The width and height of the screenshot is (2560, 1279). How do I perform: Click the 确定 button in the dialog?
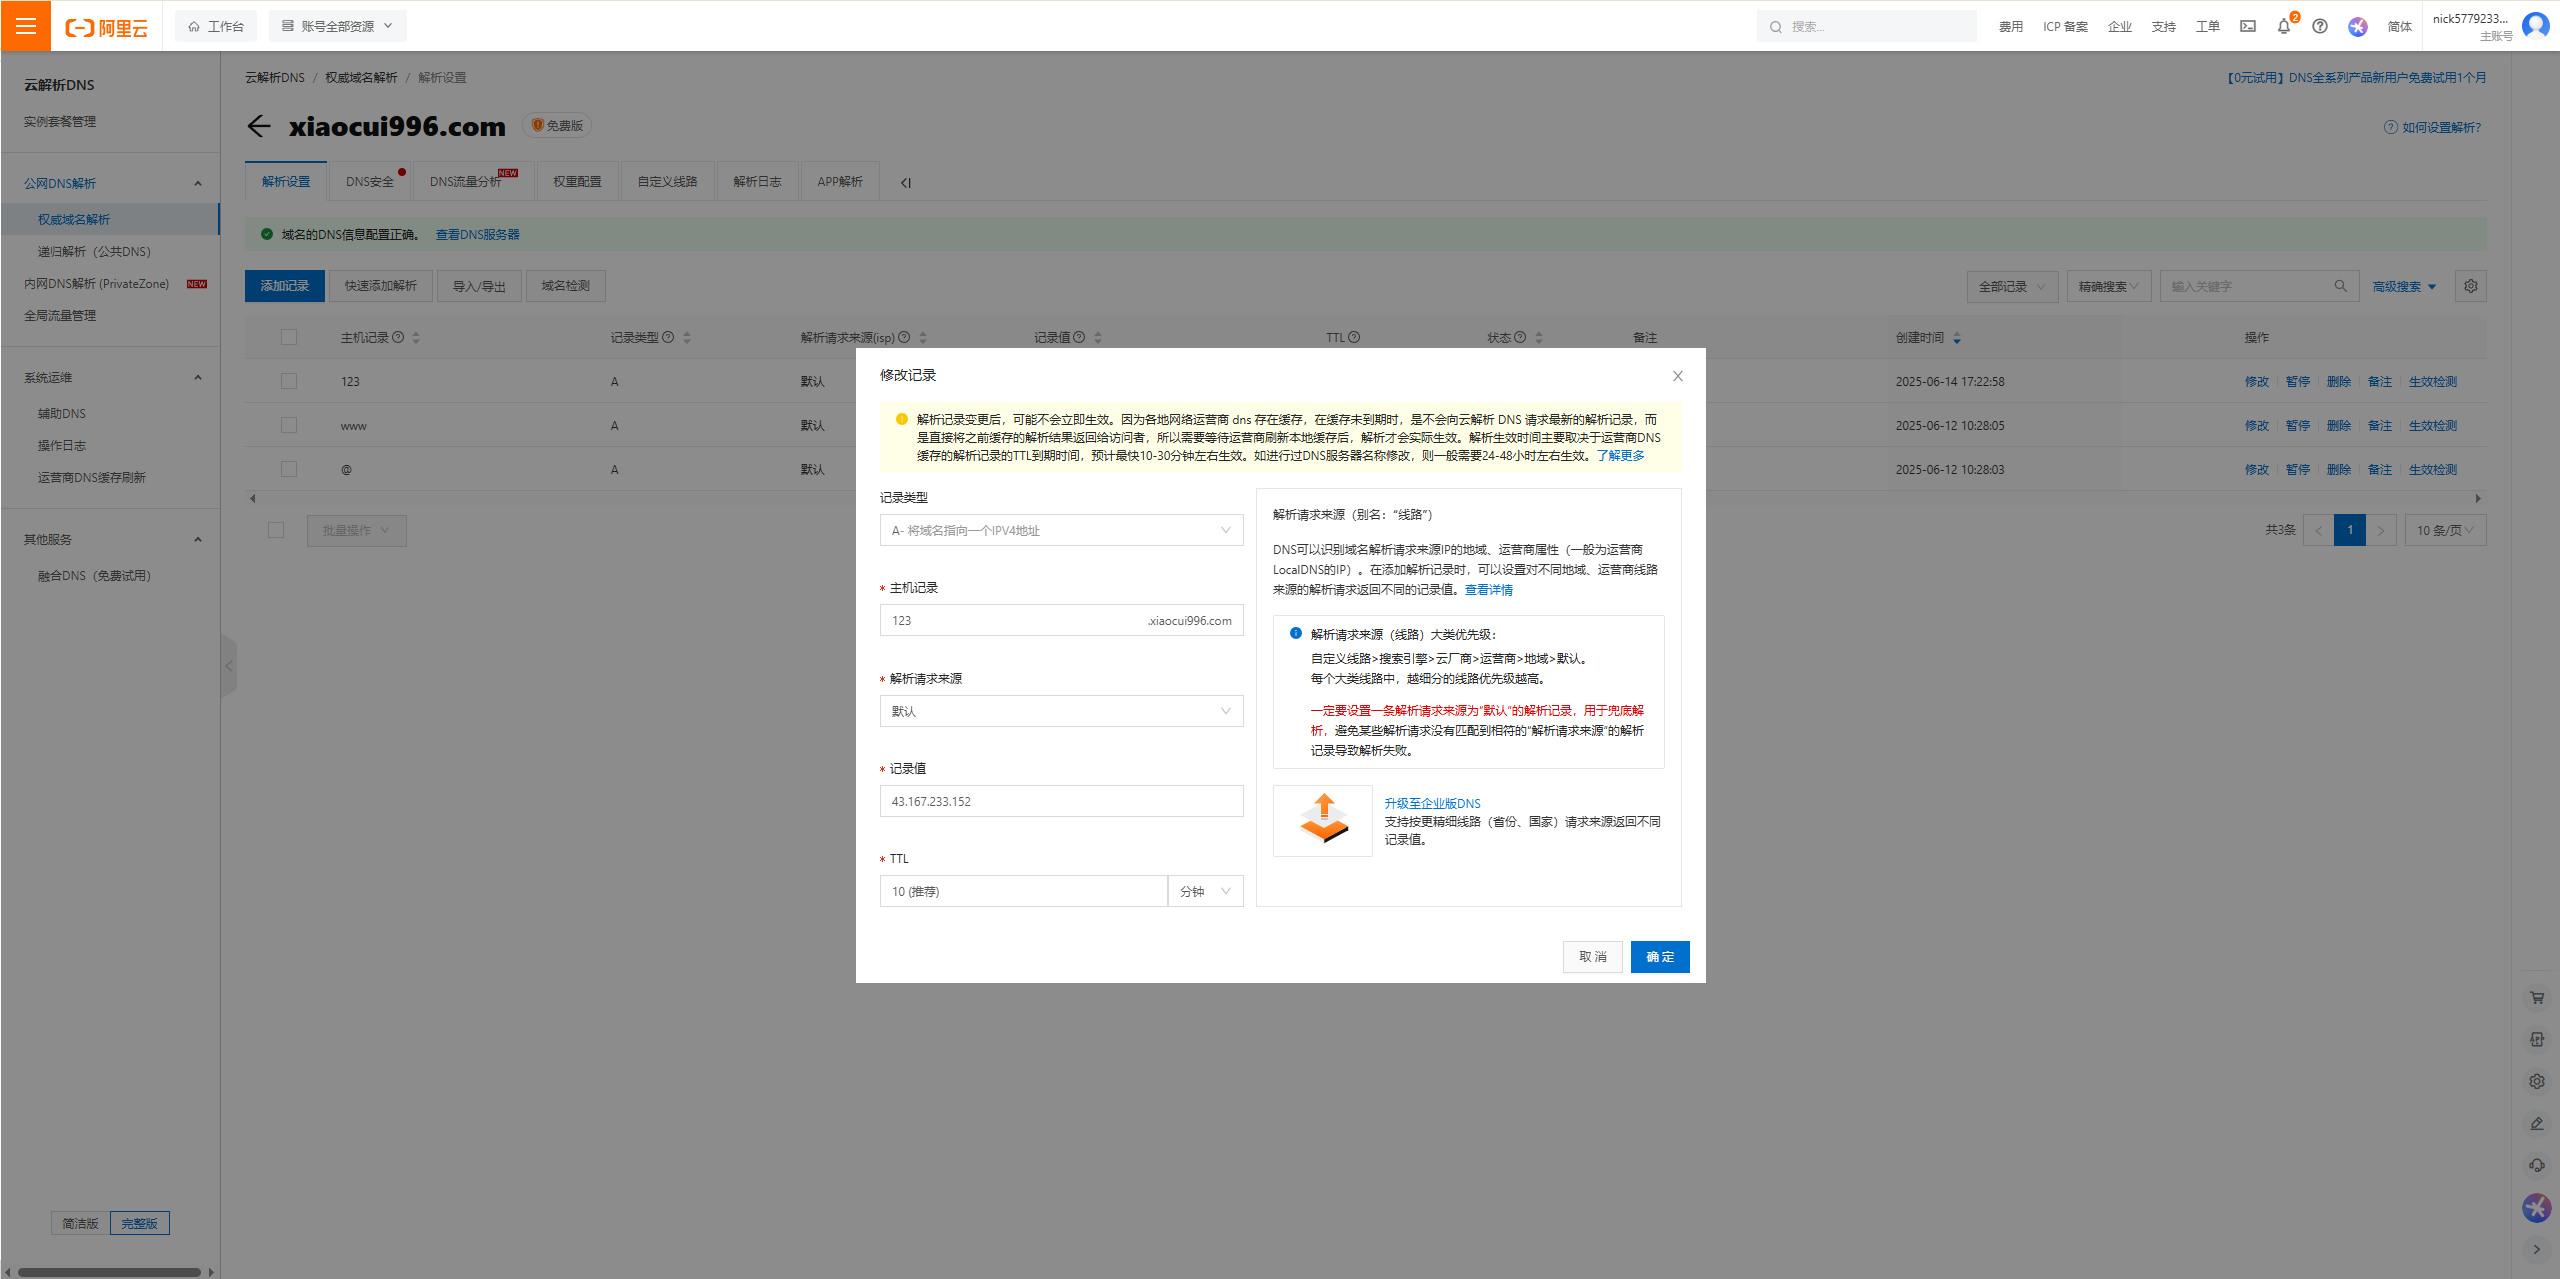[1659, 957]
